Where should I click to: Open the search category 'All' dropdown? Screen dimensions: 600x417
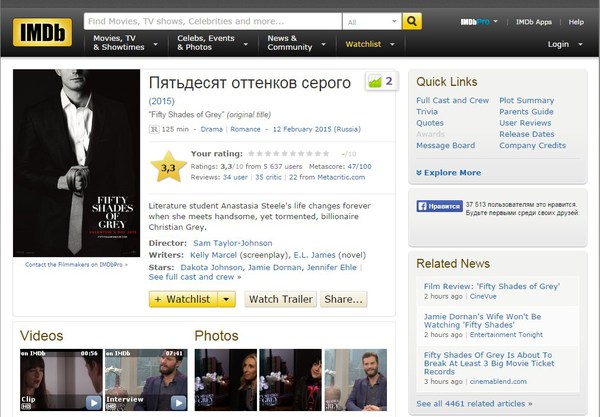370,21
